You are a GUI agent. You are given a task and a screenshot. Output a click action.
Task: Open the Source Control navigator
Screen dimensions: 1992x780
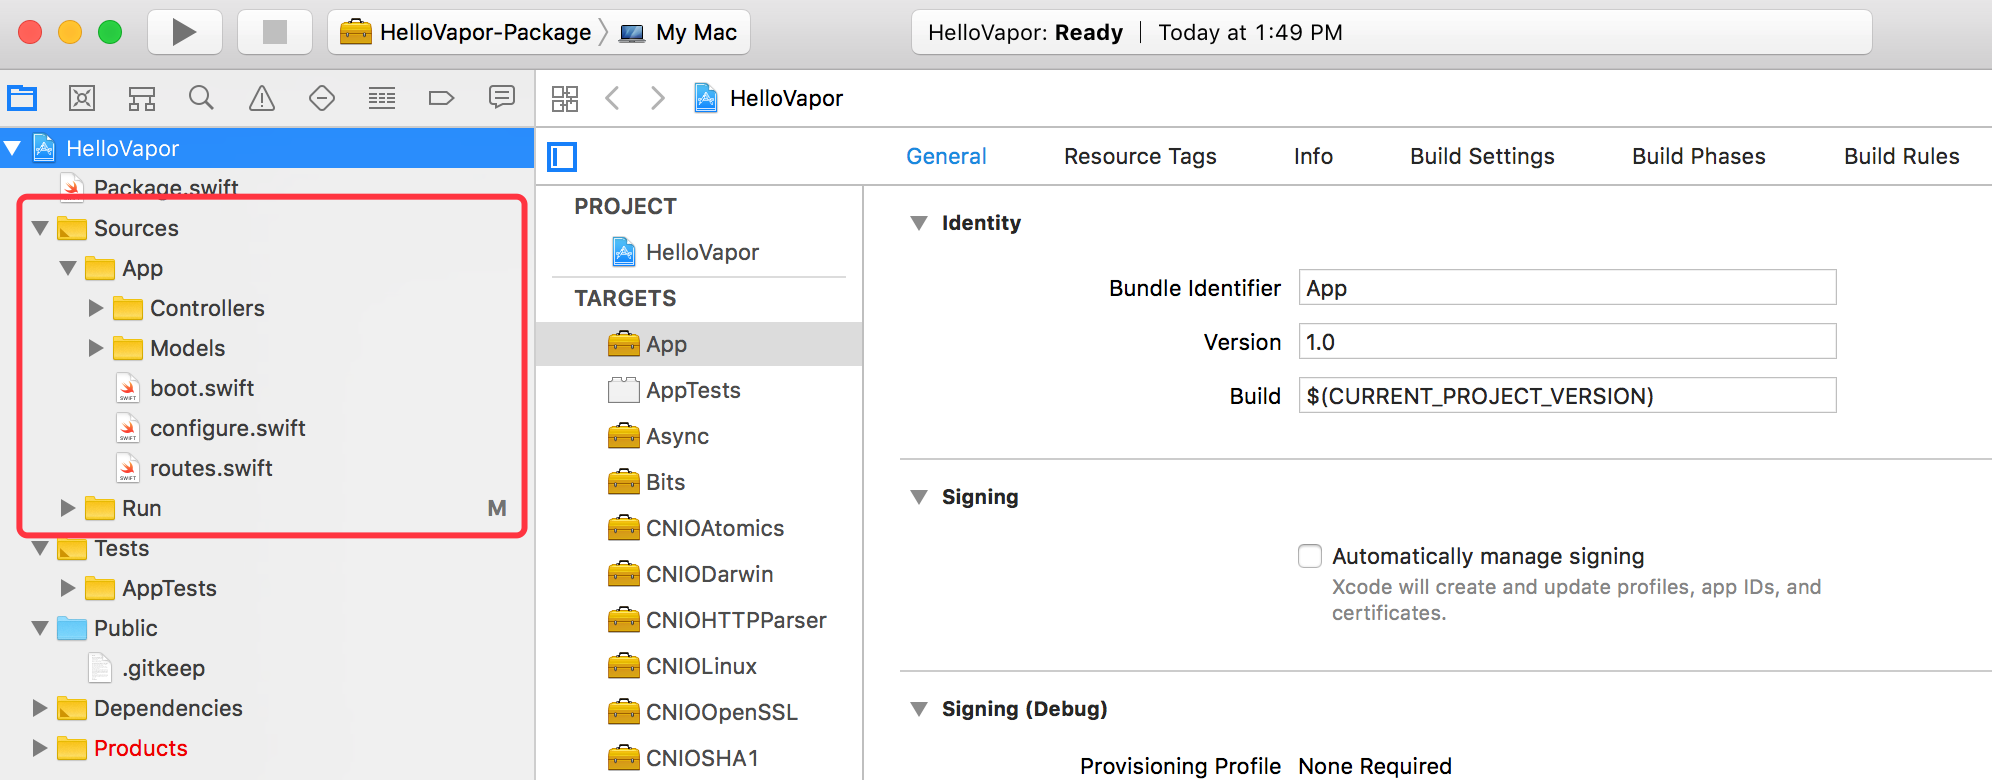82,98
